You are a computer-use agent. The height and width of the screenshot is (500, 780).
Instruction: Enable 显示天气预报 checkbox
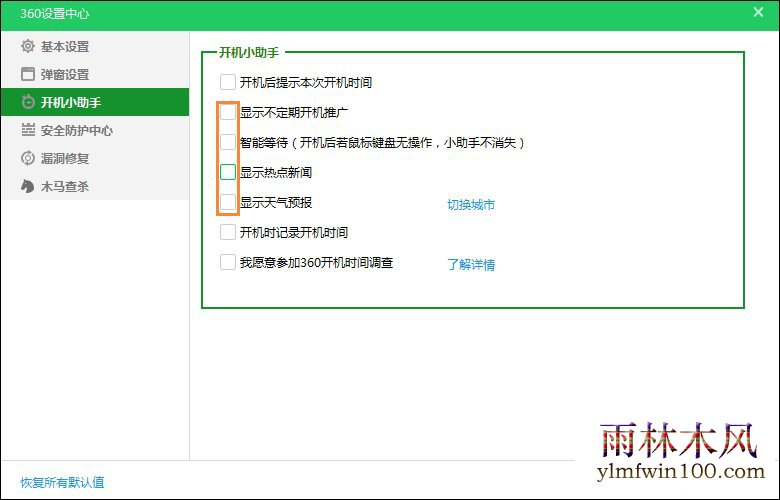click(228, 202)
